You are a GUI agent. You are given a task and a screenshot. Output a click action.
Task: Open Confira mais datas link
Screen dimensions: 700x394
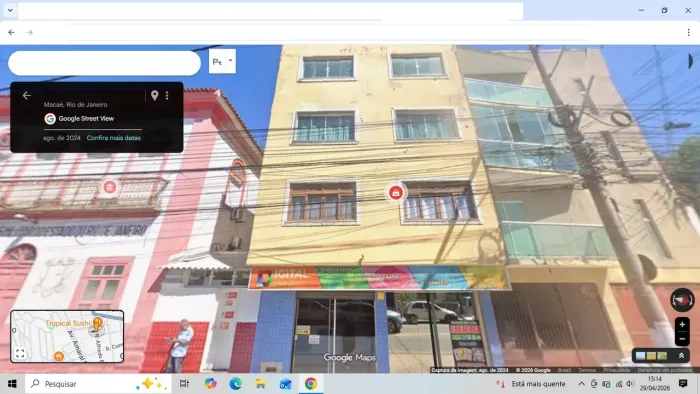[x=114, y=138]
